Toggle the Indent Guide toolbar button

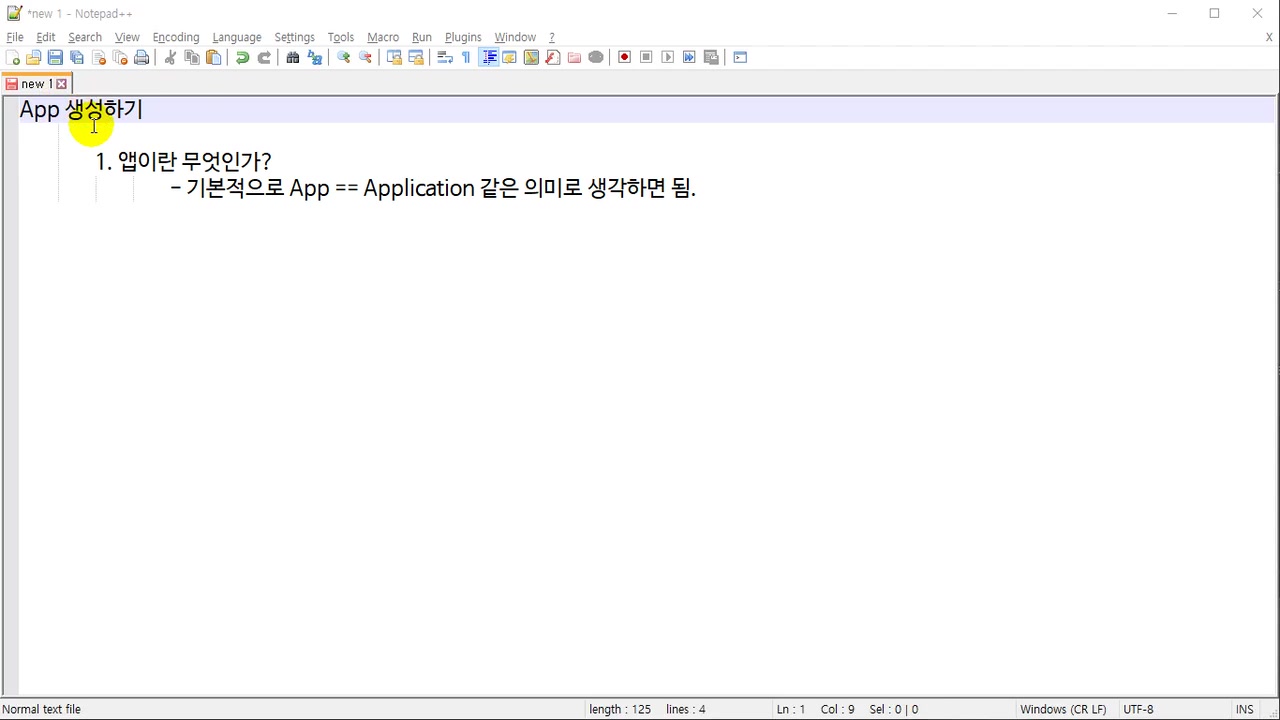coord(489,58)
